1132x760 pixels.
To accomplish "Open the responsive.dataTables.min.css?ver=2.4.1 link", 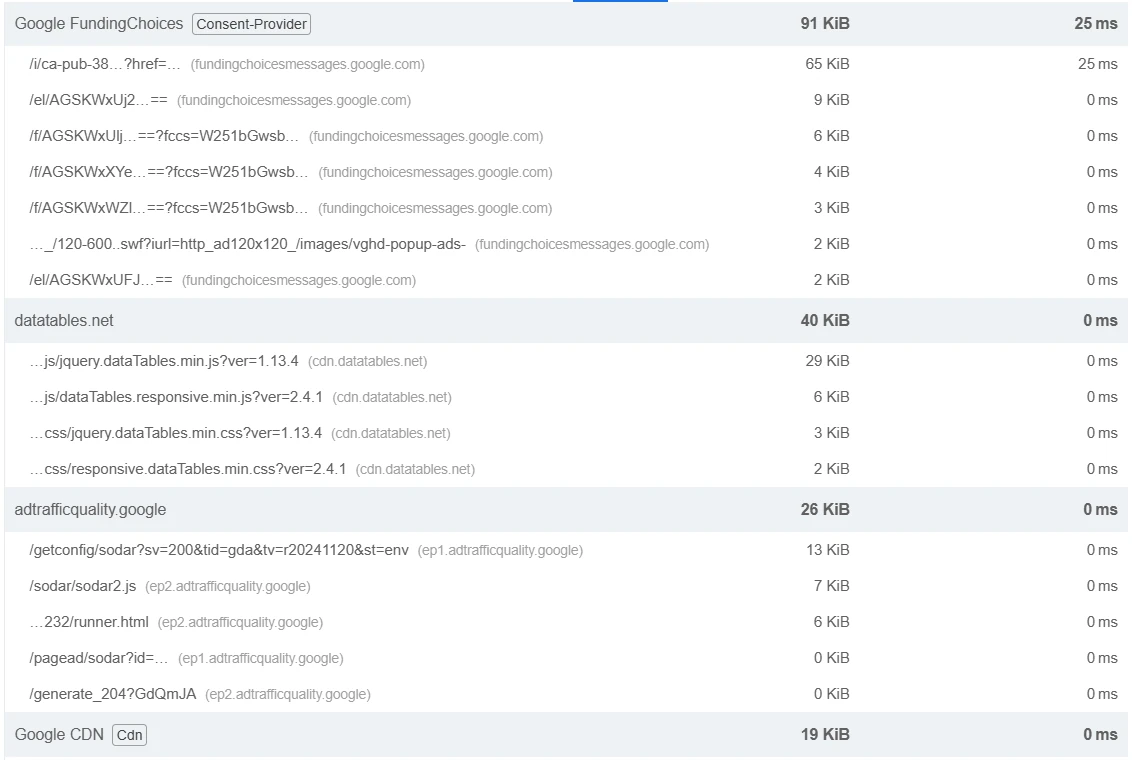I will [188, 469].
